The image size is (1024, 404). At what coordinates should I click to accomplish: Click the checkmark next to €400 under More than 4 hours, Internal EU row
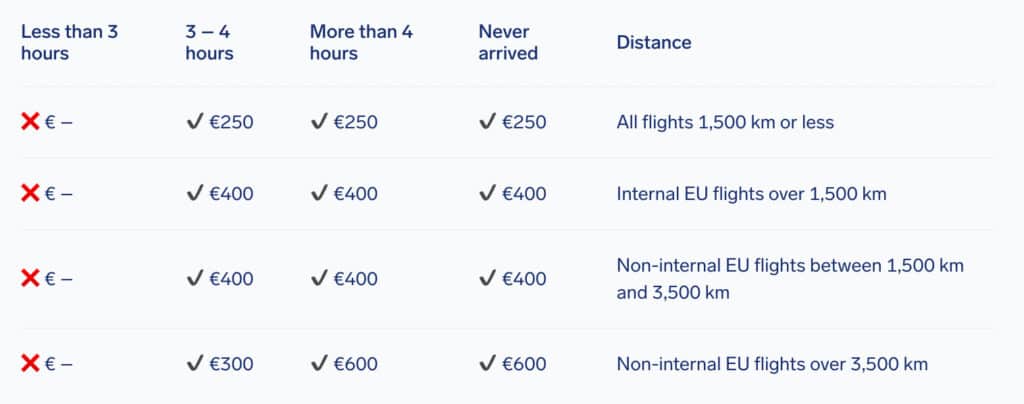[x=319, y=193]
